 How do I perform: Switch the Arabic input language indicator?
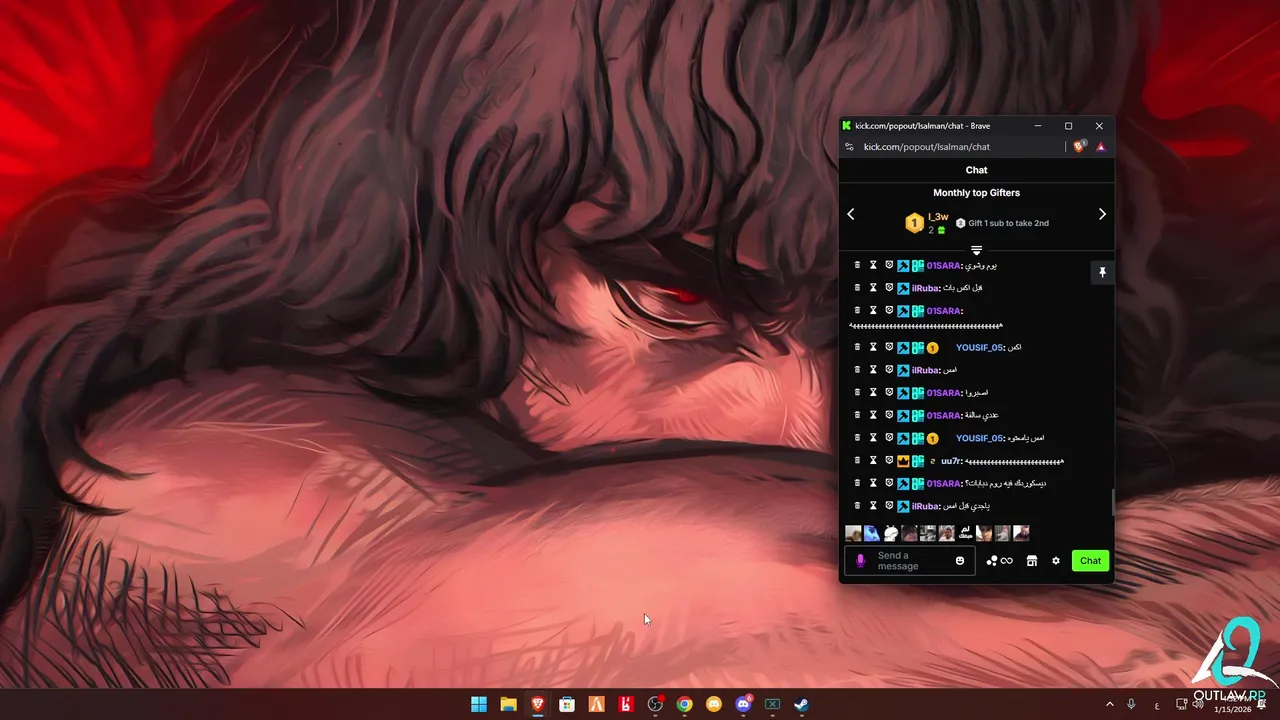1157,705
